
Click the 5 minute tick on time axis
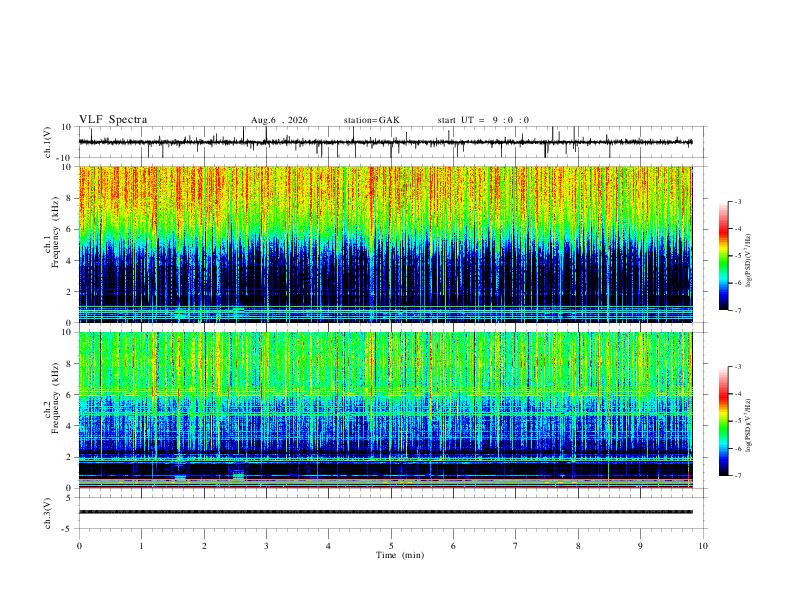(x=391, y=546)
